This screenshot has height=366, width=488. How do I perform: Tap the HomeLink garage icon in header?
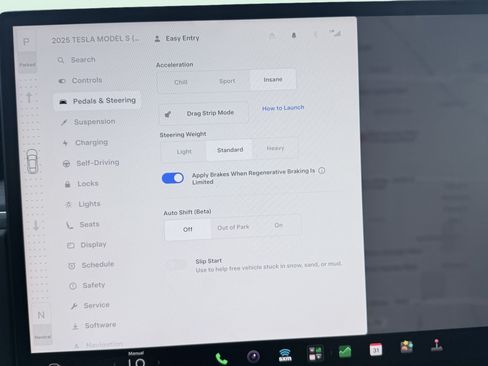coord(272,35)
